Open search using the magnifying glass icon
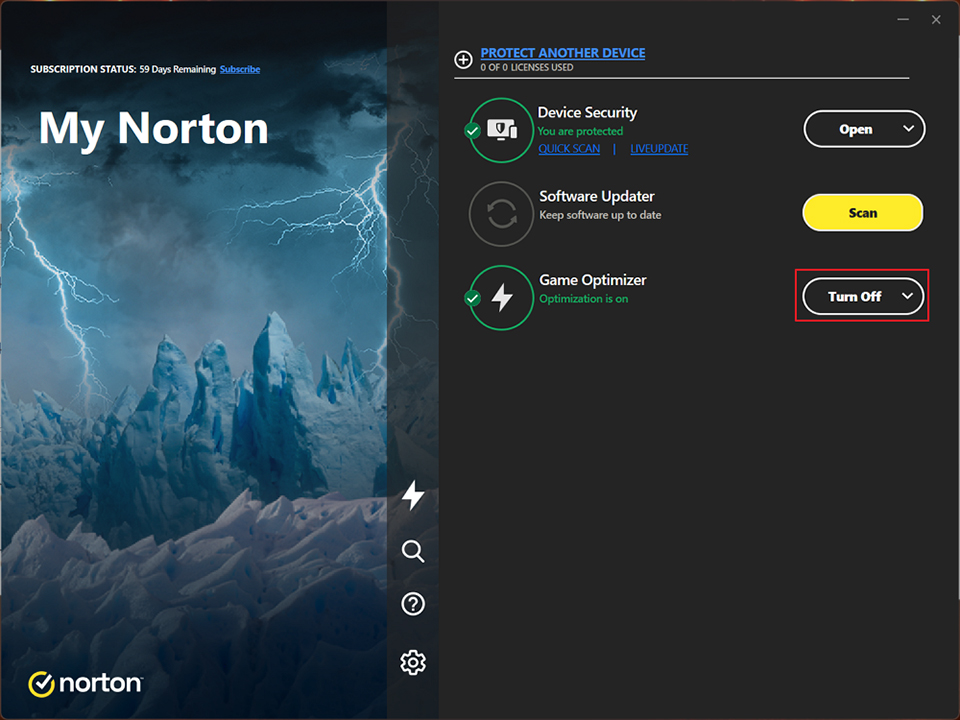 [413, 551]
